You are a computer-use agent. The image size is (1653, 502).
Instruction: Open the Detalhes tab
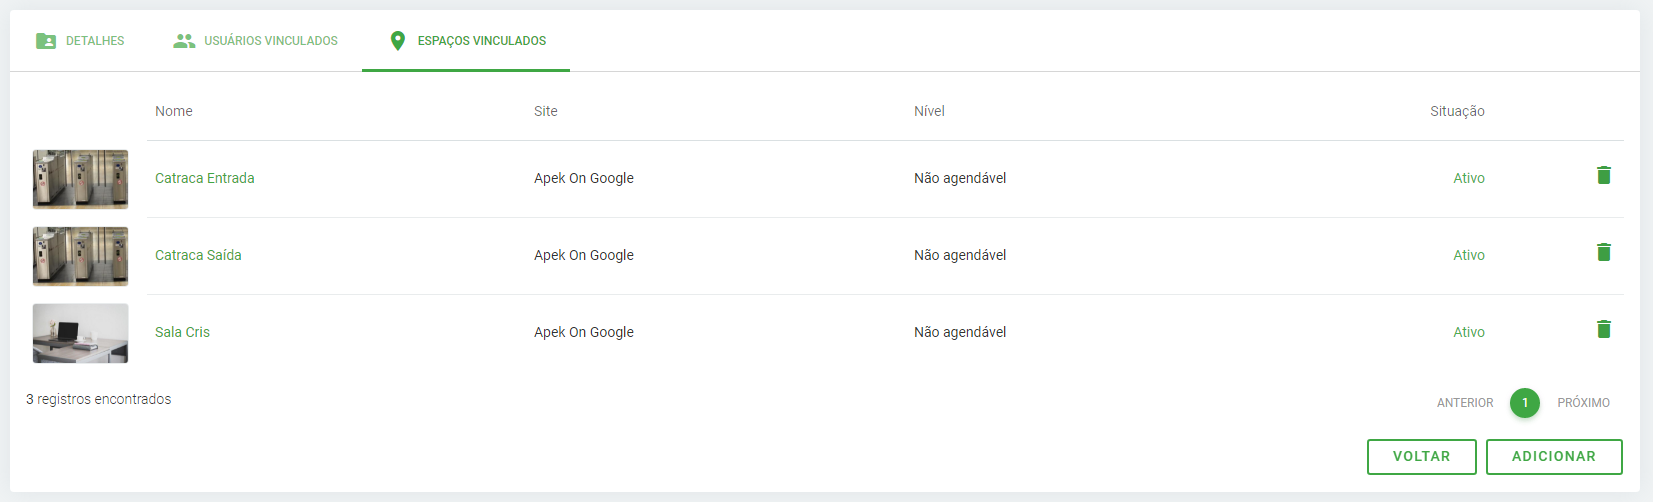point(95,41)
